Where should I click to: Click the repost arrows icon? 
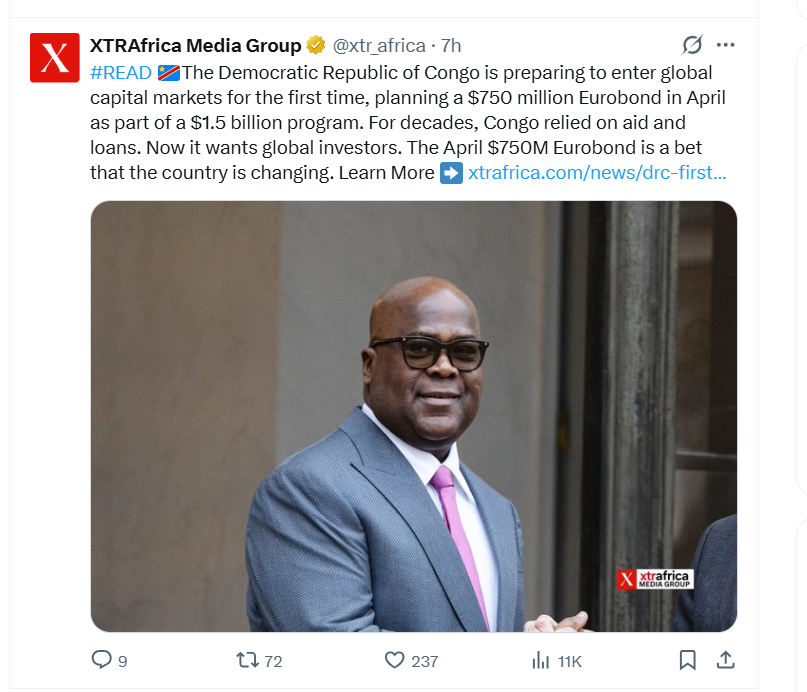[x=248, y=660]
